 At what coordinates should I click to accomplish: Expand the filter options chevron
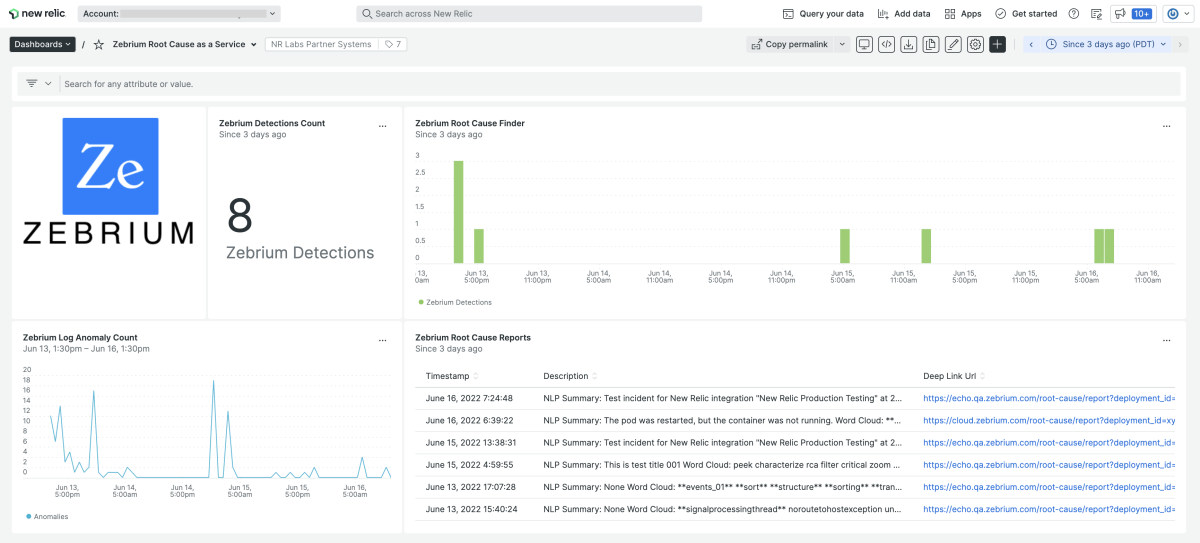pos(48,84)
